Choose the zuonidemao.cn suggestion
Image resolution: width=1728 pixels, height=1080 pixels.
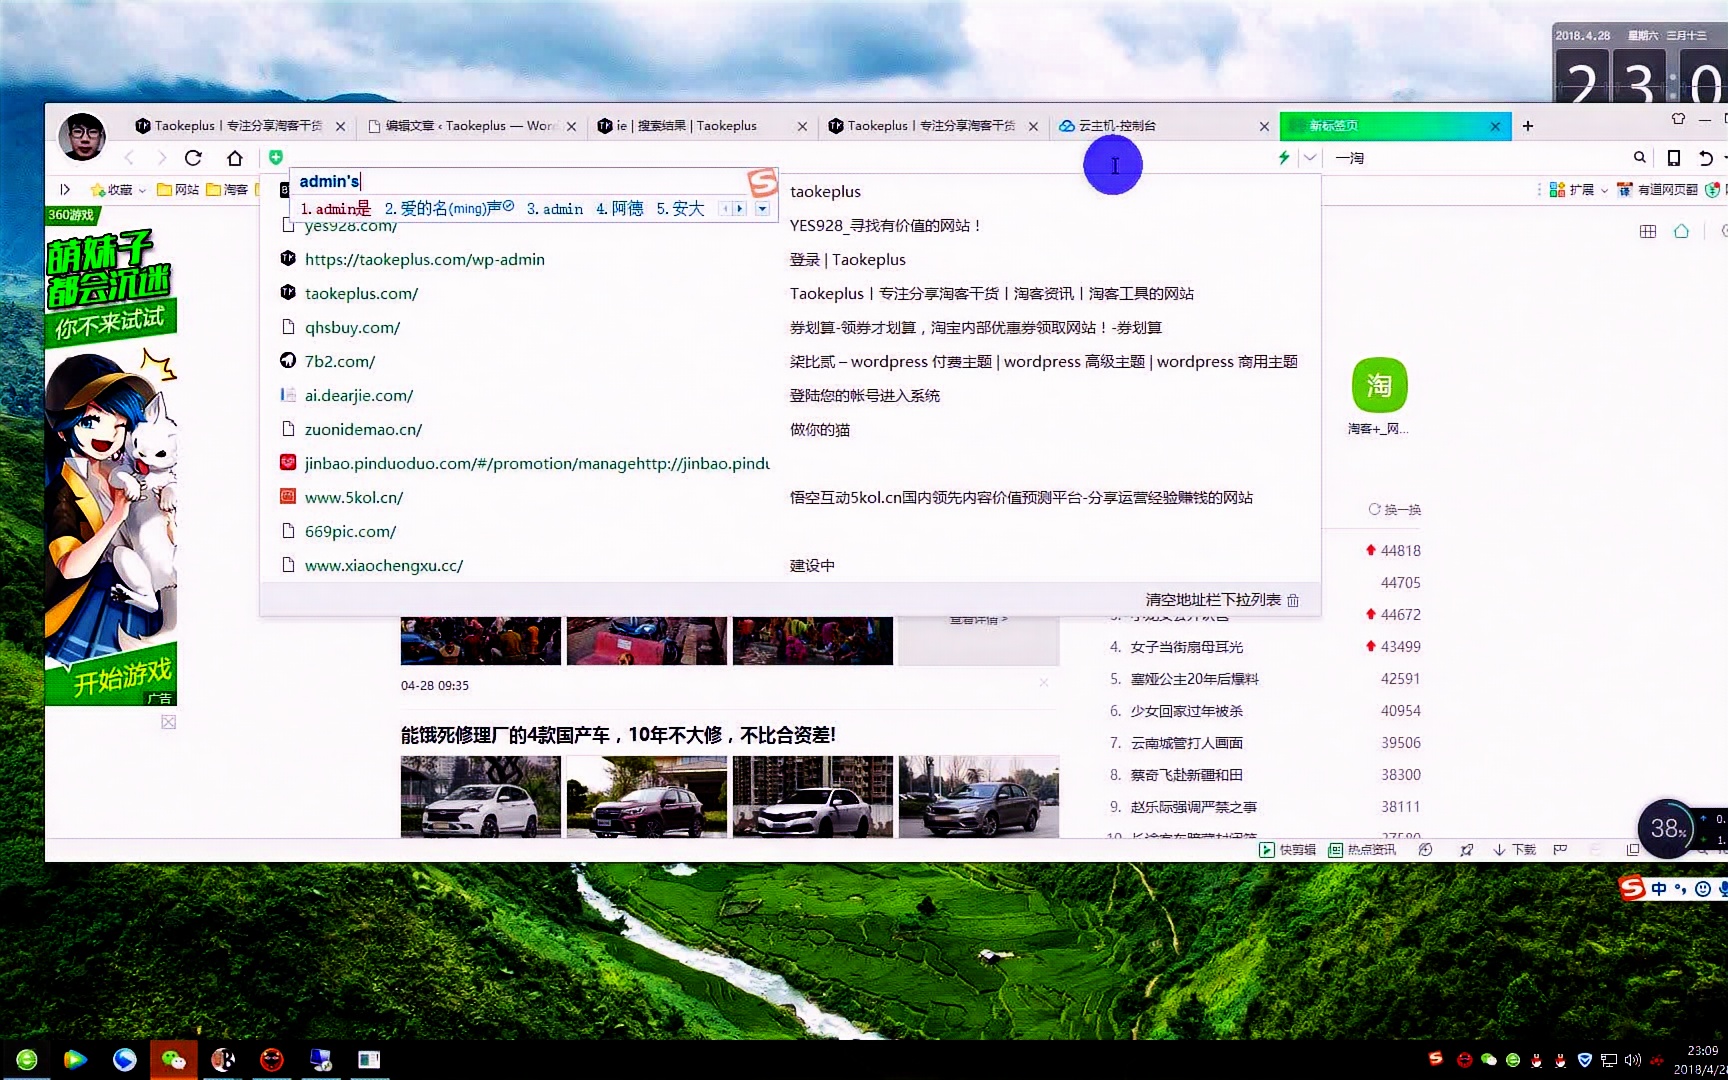coord(790,430)
